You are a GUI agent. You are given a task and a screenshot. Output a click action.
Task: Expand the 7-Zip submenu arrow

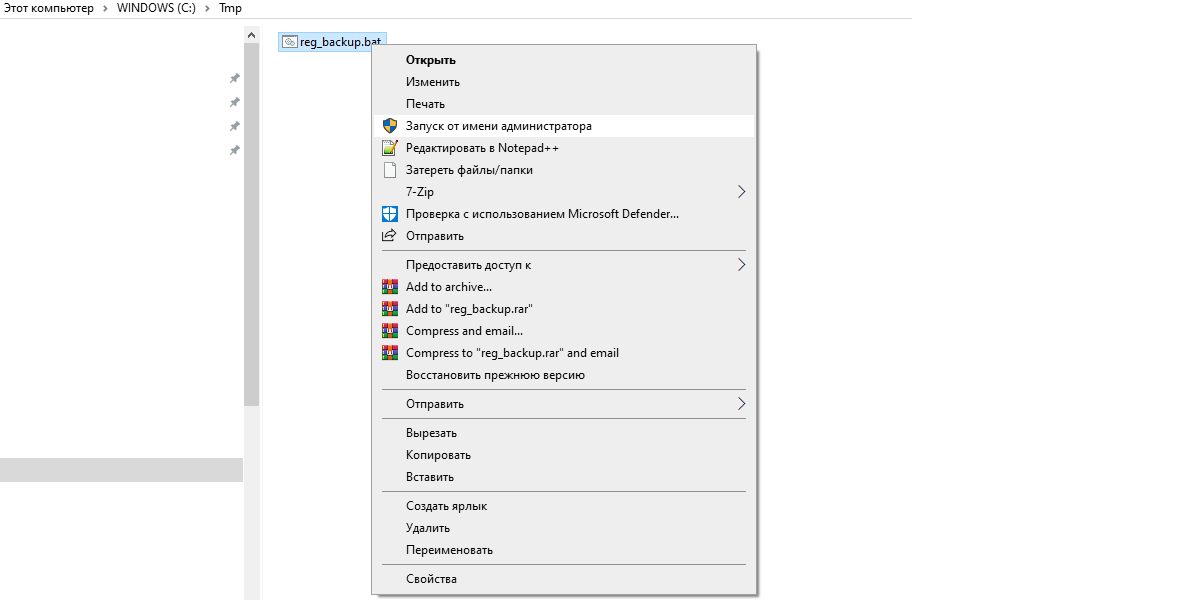tap(741, 192)
